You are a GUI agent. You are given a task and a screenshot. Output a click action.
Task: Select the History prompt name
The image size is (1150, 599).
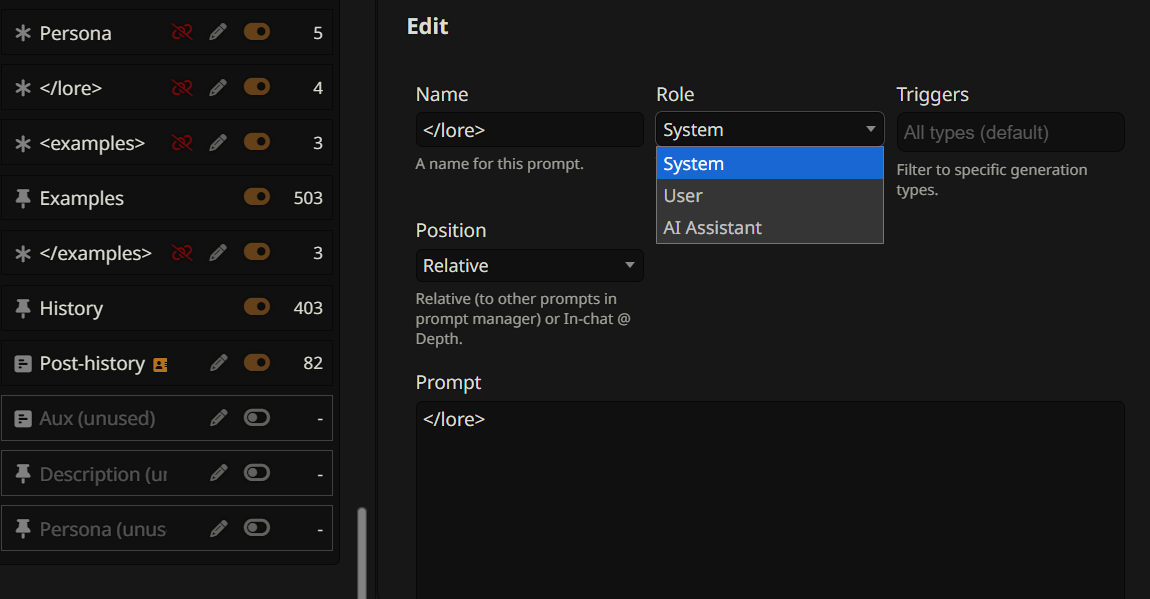tap(71, 308)
